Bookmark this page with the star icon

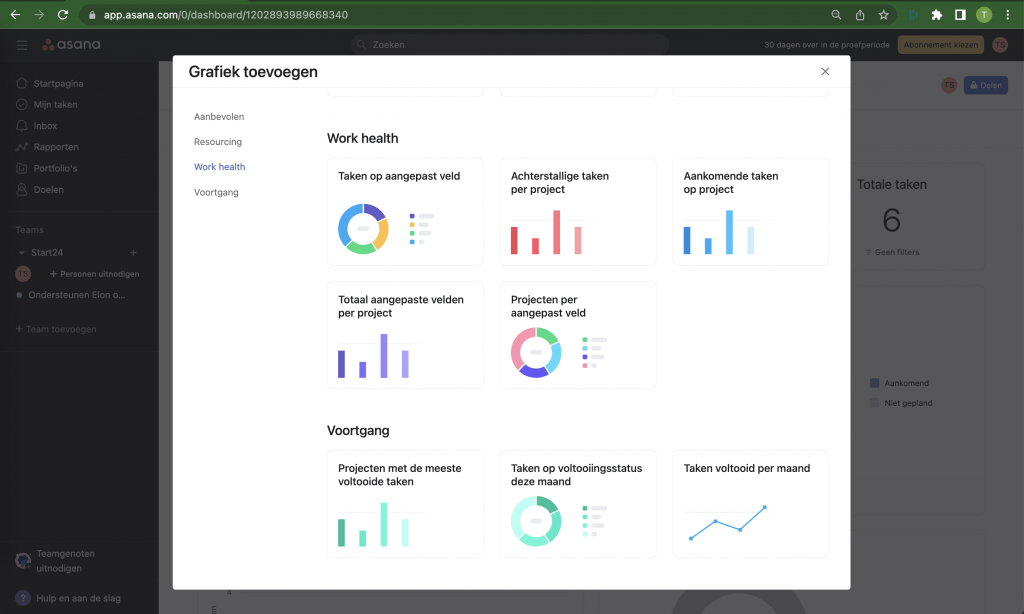[884, 15]
